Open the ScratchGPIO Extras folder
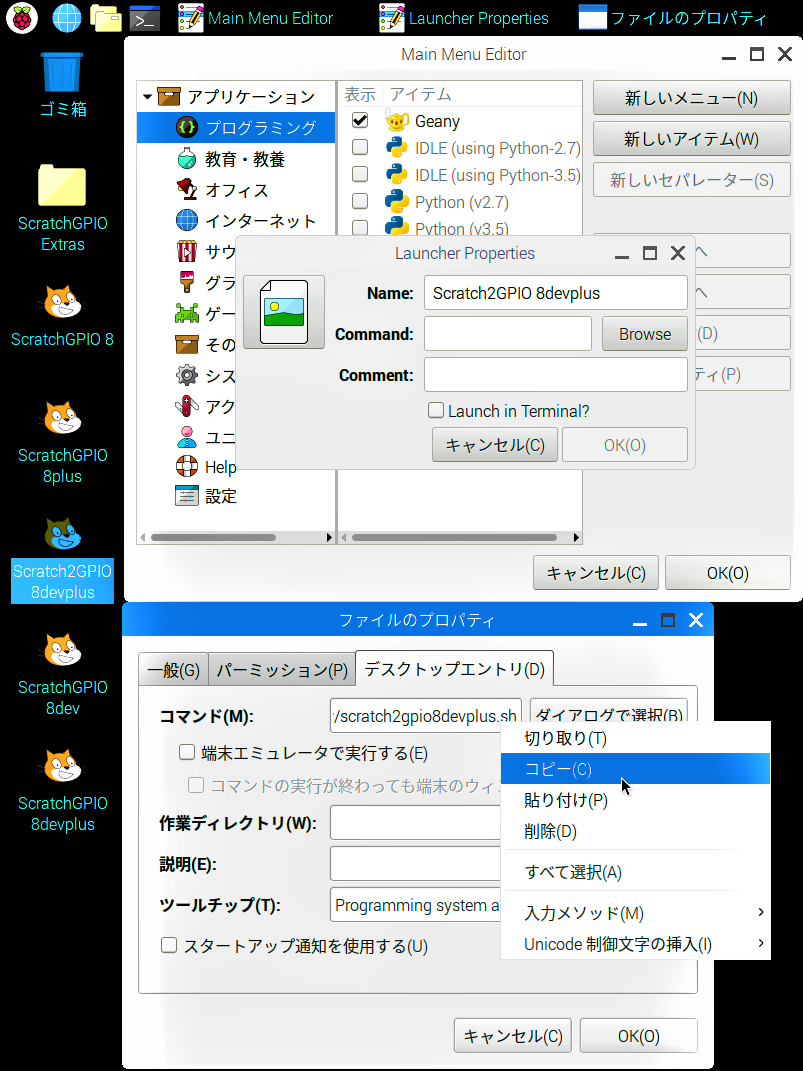The height and width of the screenshot is (1071, 803). pos(62,208)
